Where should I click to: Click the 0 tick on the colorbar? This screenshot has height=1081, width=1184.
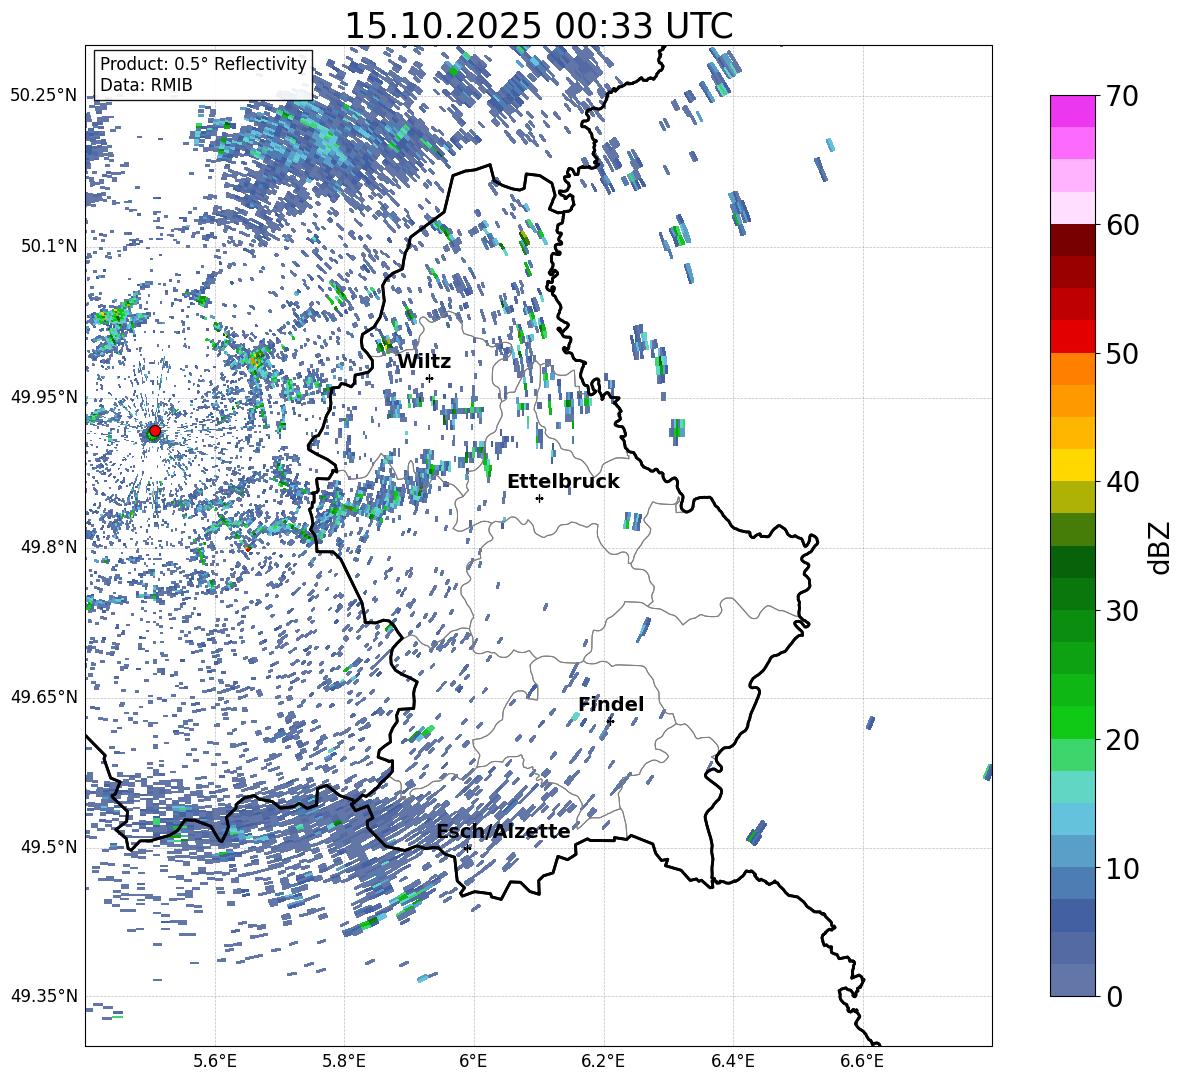point(1114,996)
